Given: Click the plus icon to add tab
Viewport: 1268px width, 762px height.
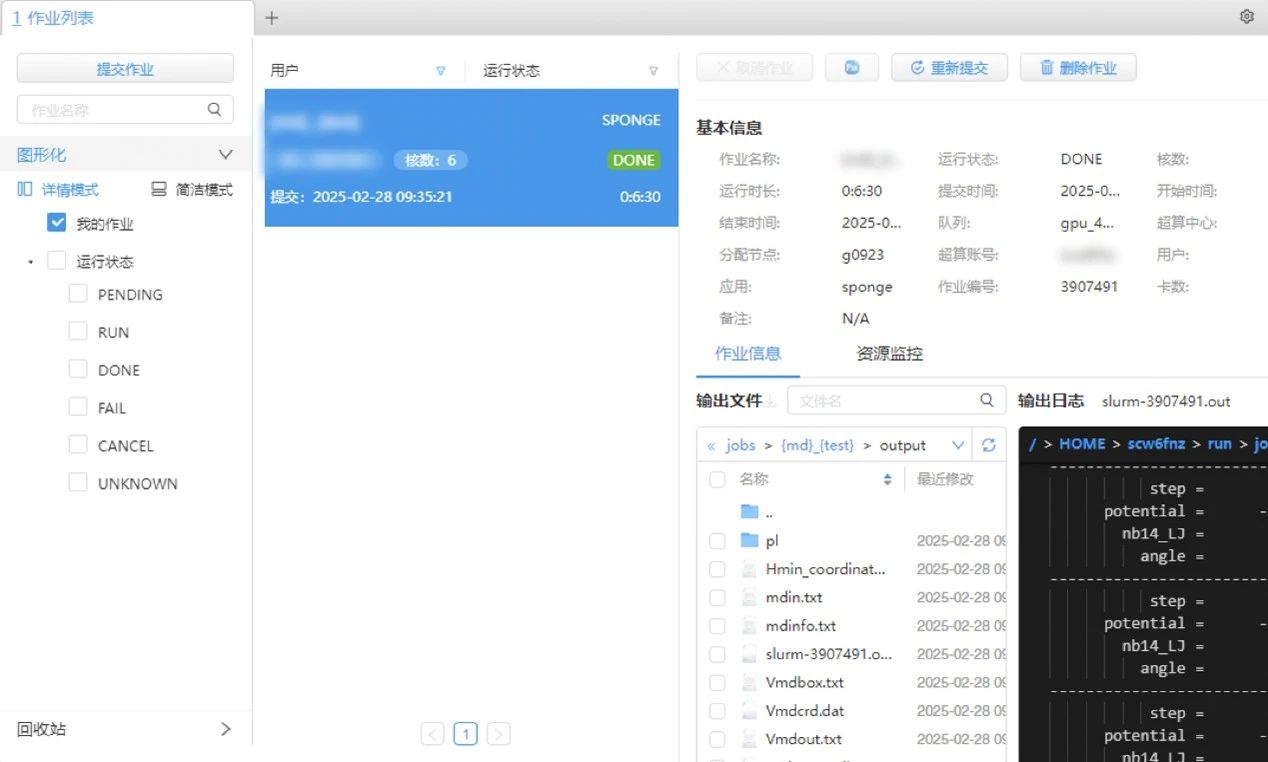Looking at the screenshot, I should point(272,18).
